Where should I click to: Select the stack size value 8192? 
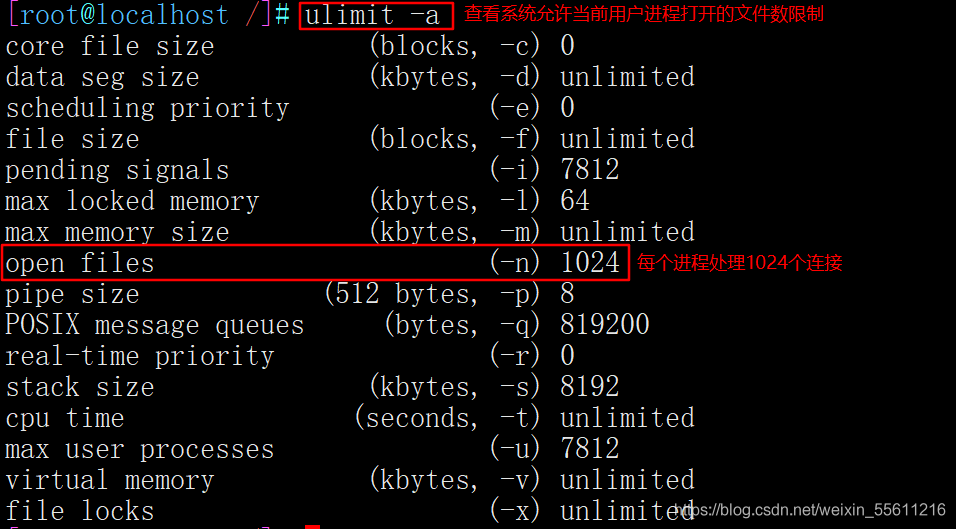590,387
